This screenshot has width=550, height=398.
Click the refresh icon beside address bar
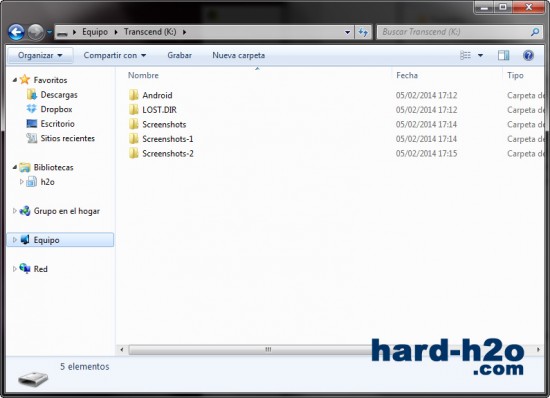tap(363, 32)
